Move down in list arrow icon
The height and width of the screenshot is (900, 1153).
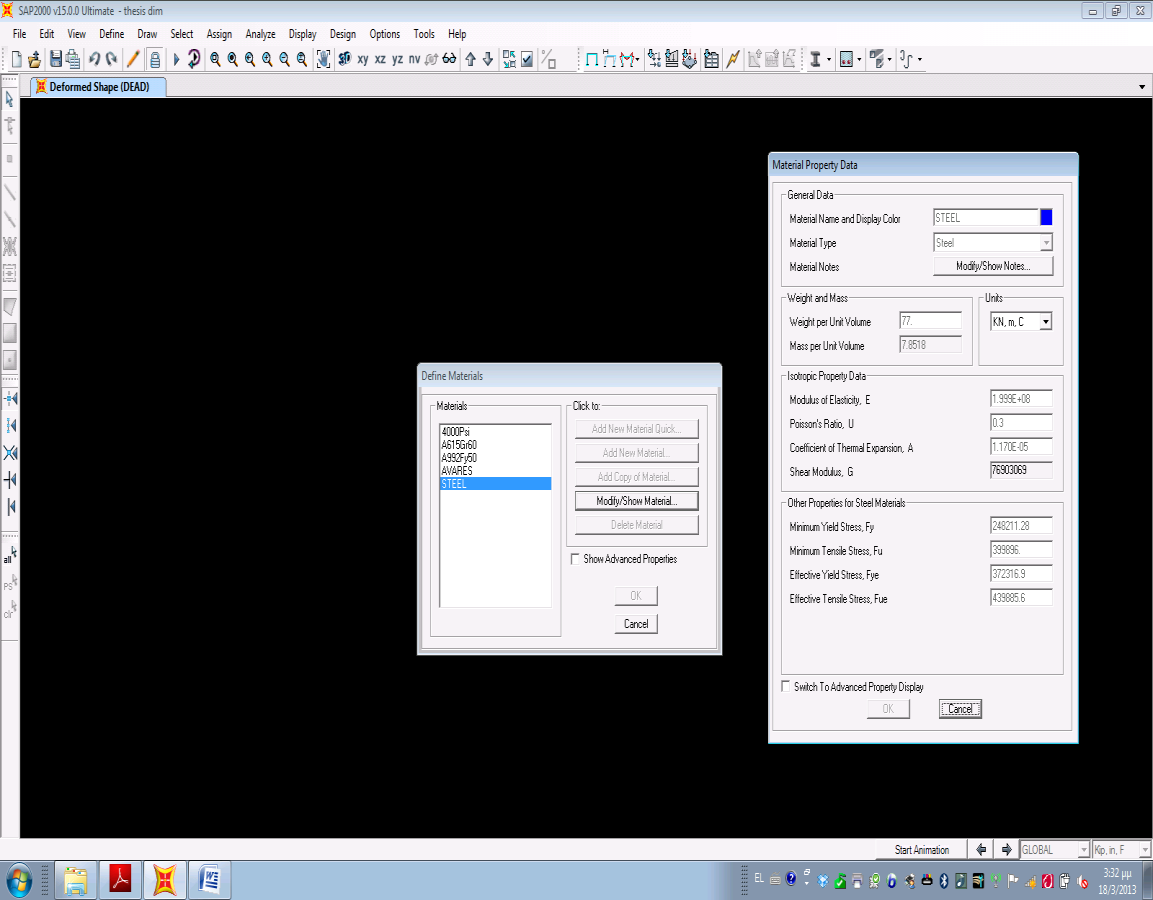coord(488,60)
